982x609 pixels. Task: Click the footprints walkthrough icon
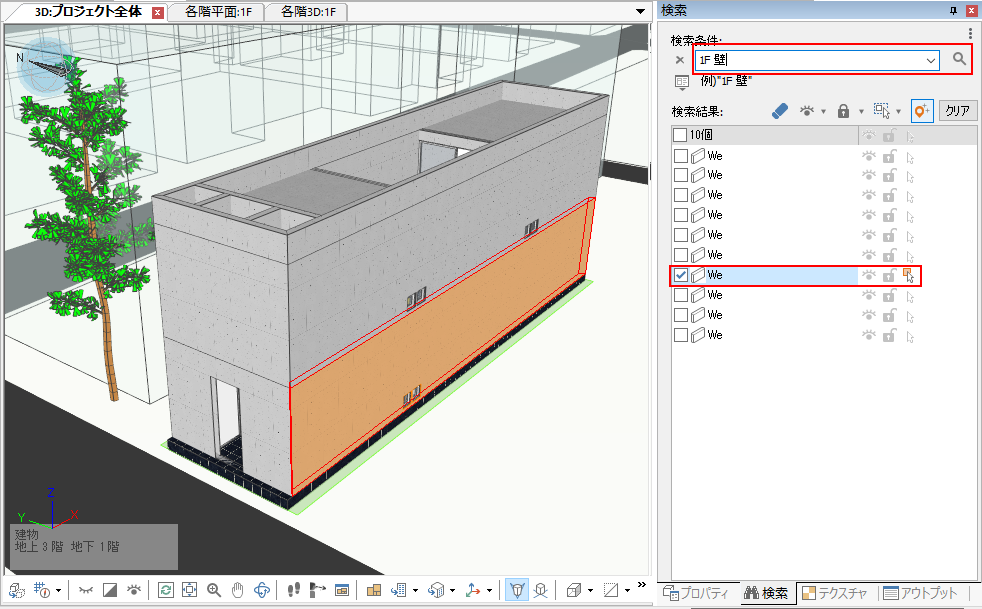coord(294,590)
